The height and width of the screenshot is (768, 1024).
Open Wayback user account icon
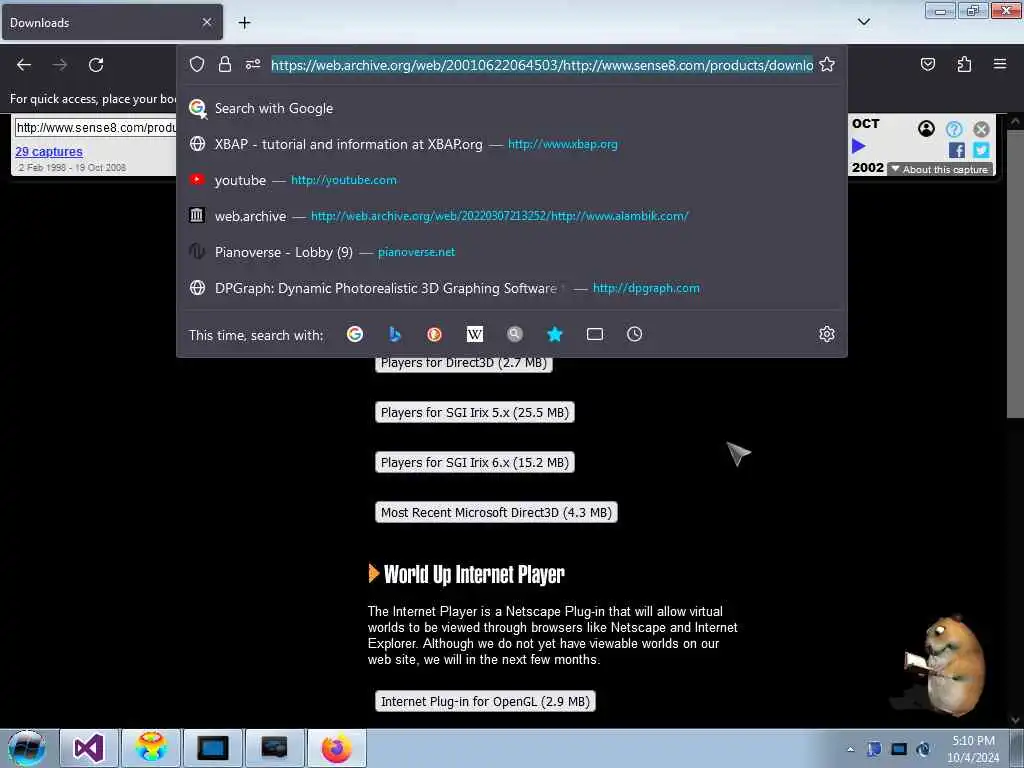(x=926, y=129)
